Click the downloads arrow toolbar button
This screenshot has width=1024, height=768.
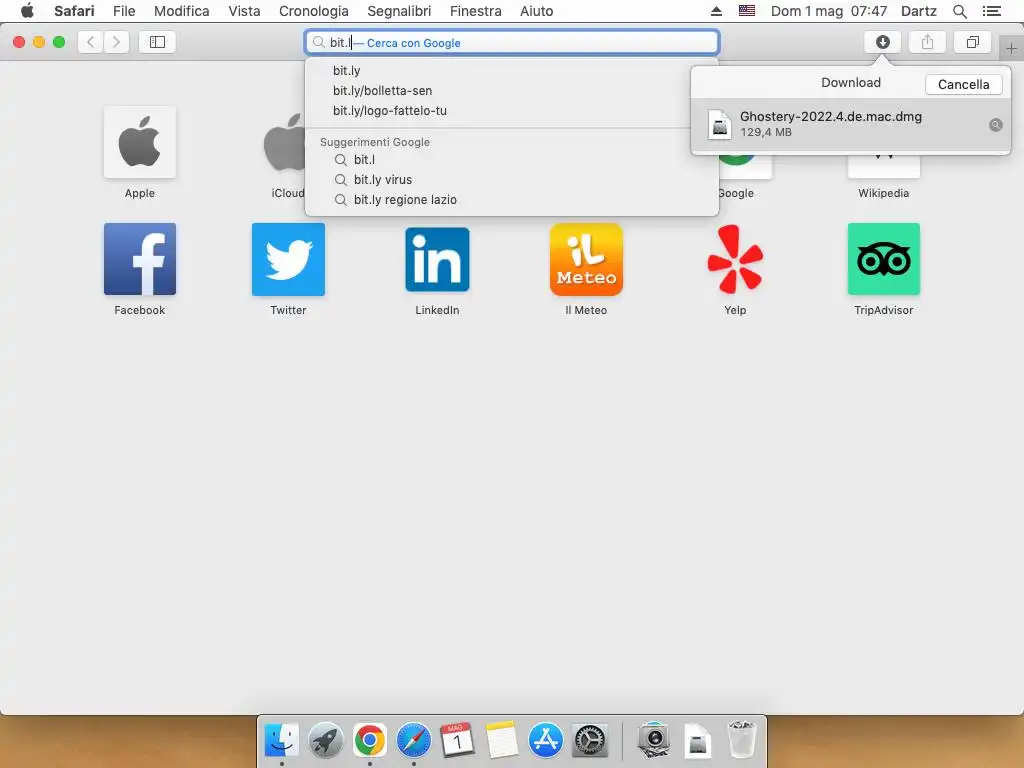tap(883, 42)
